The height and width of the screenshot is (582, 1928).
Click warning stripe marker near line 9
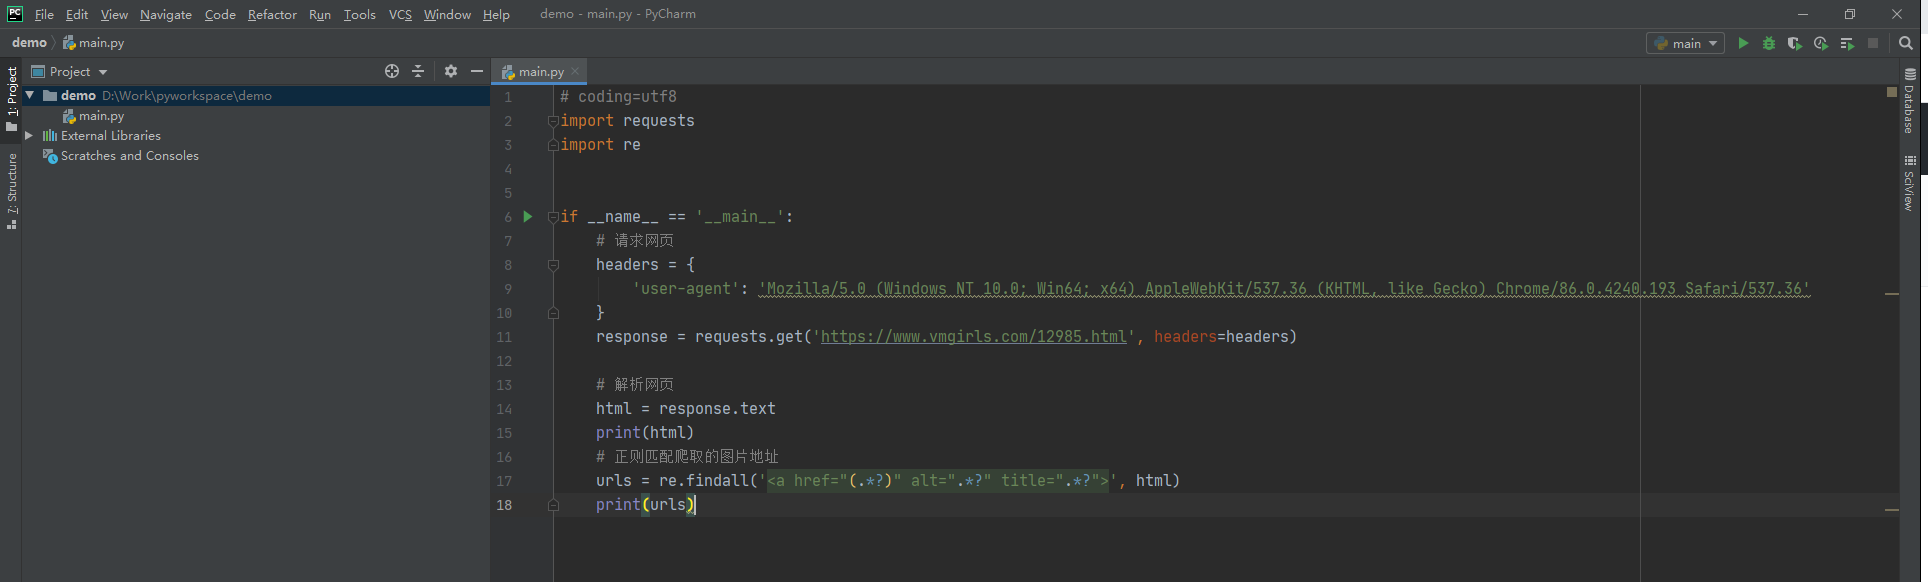1891,294
